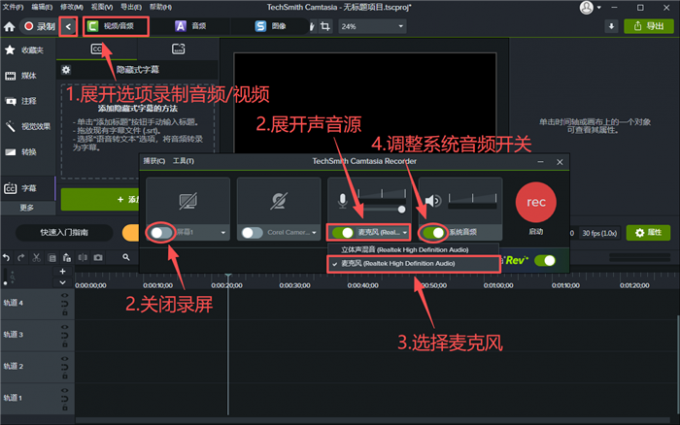Open the 属性 properties button
The width and height of the screenshot is (680, 425).
click(648, 233)
